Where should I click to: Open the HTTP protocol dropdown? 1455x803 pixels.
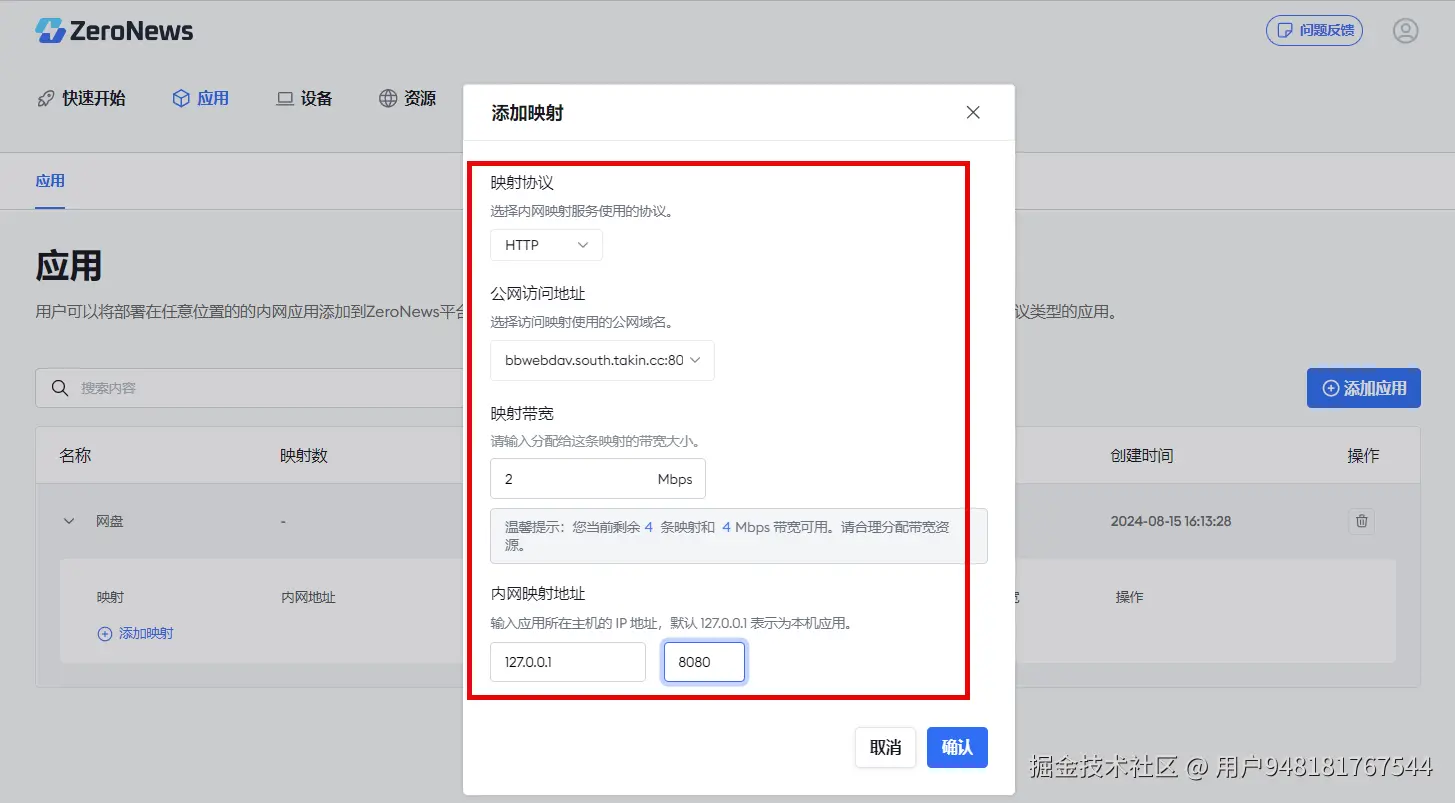(546, 245)
